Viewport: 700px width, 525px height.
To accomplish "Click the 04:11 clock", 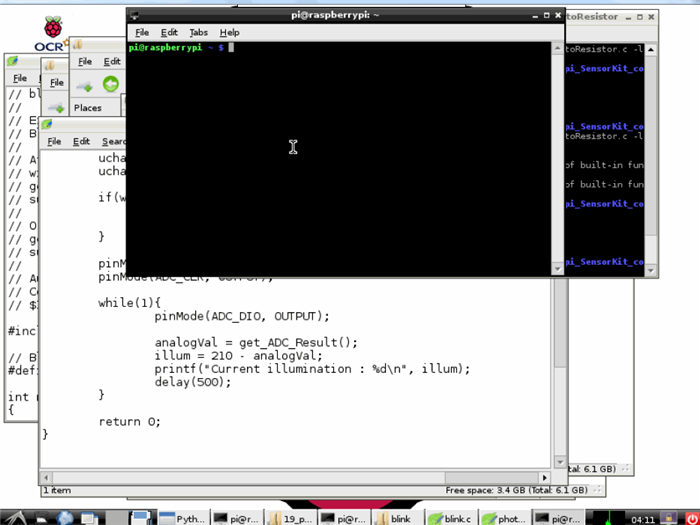I will coord(643,519).
